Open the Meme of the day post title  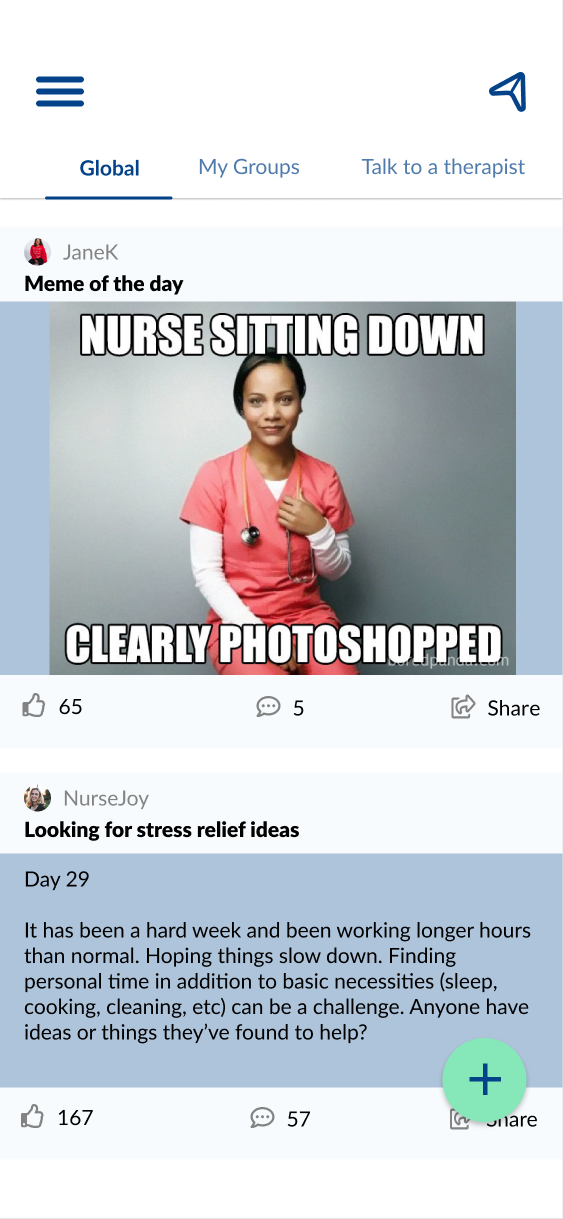point(104,284)
